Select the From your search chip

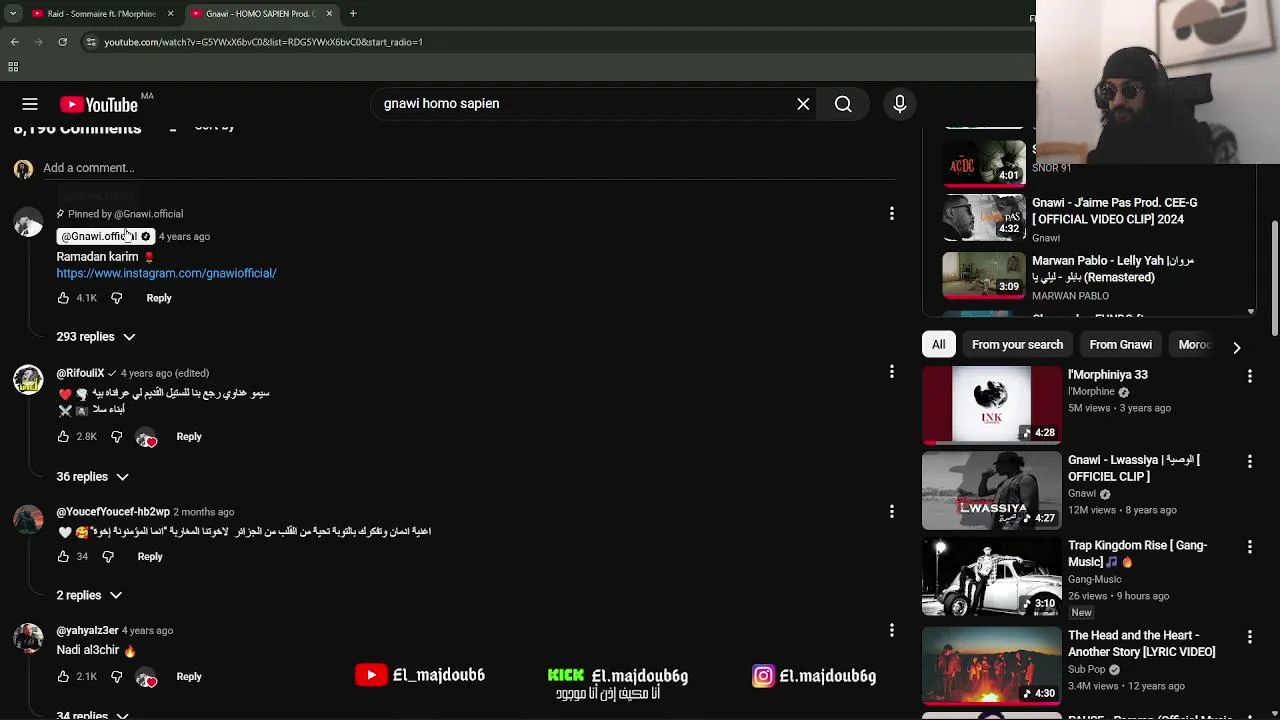1017,345
